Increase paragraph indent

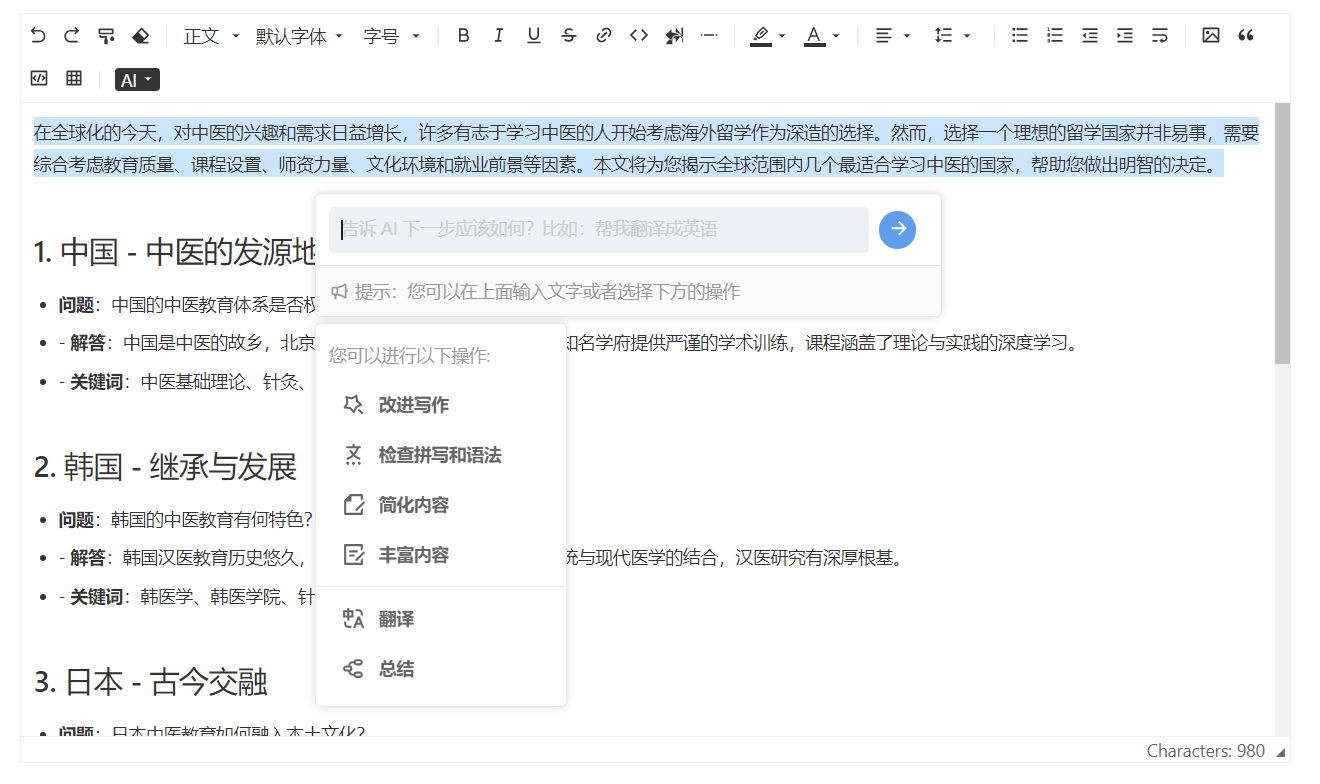[x=1125, y=36]
